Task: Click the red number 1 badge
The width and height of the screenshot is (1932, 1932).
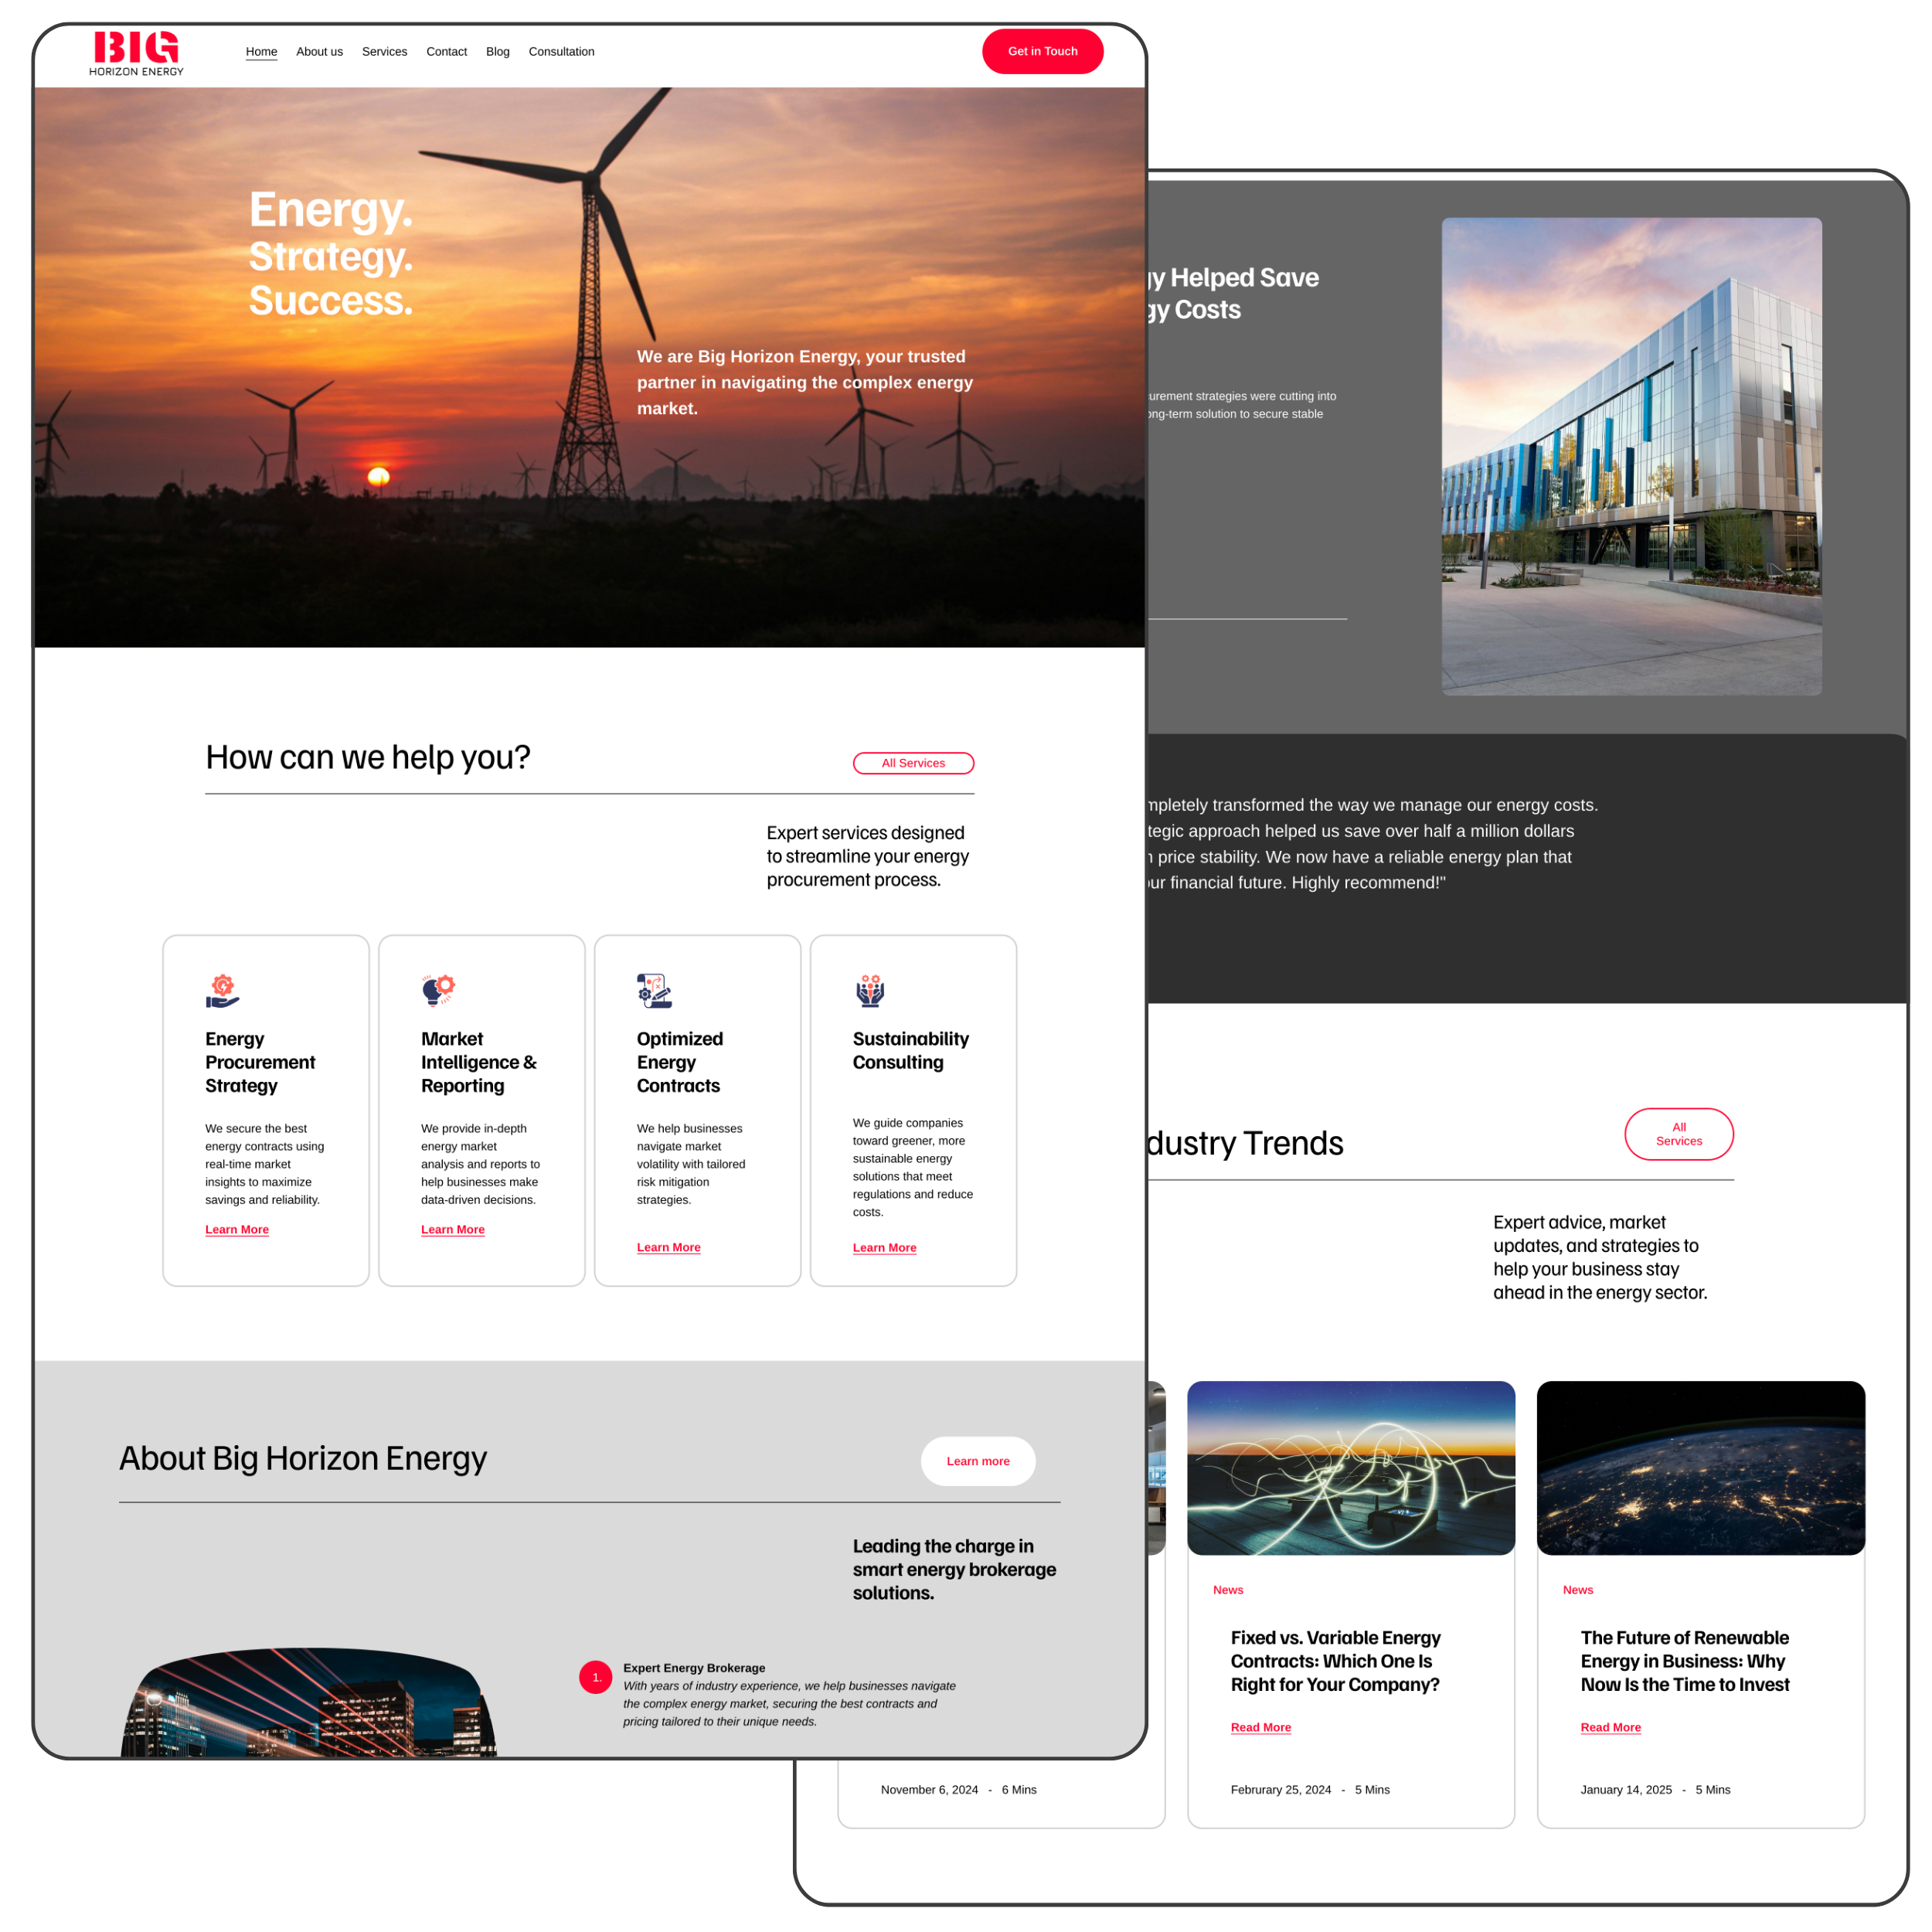Action: 596,1677
